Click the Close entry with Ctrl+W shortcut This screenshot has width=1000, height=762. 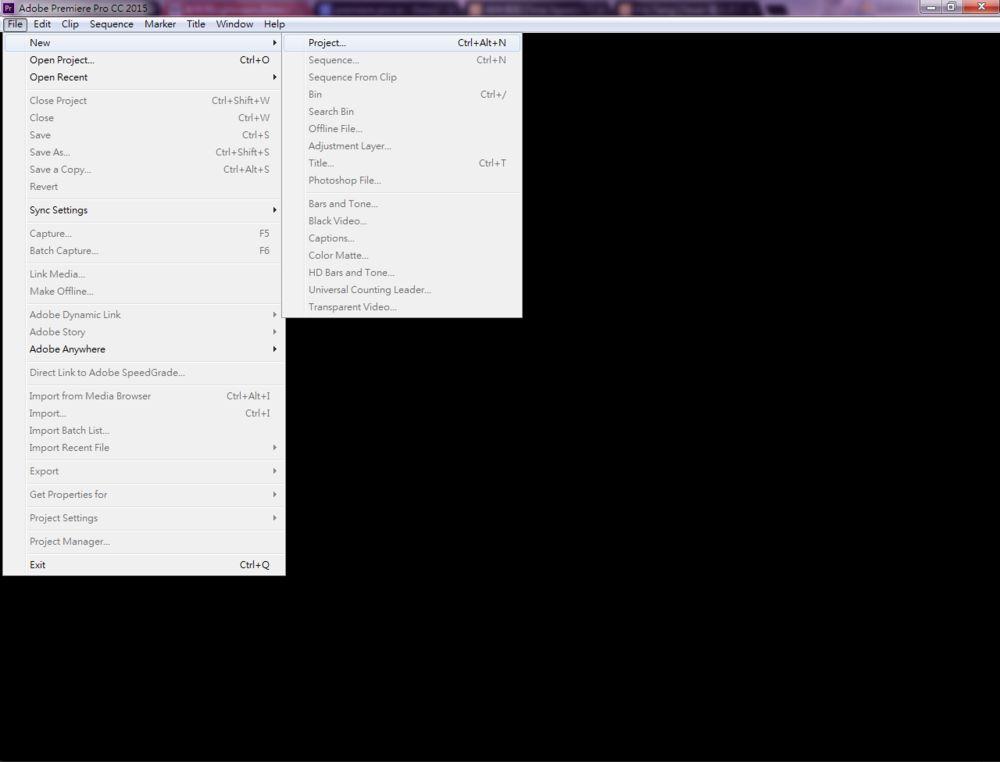144,117
